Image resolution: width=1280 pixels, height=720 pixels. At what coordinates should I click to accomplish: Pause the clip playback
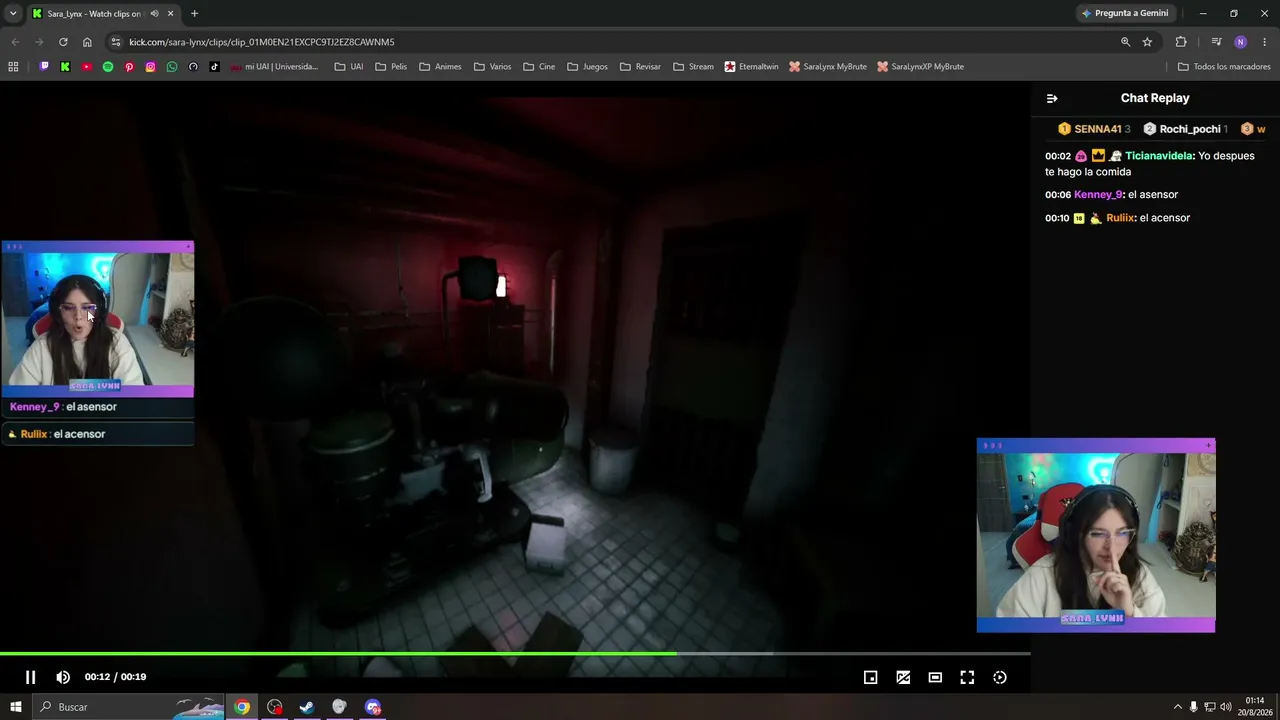pyautogui.click(x=30, y=677)
